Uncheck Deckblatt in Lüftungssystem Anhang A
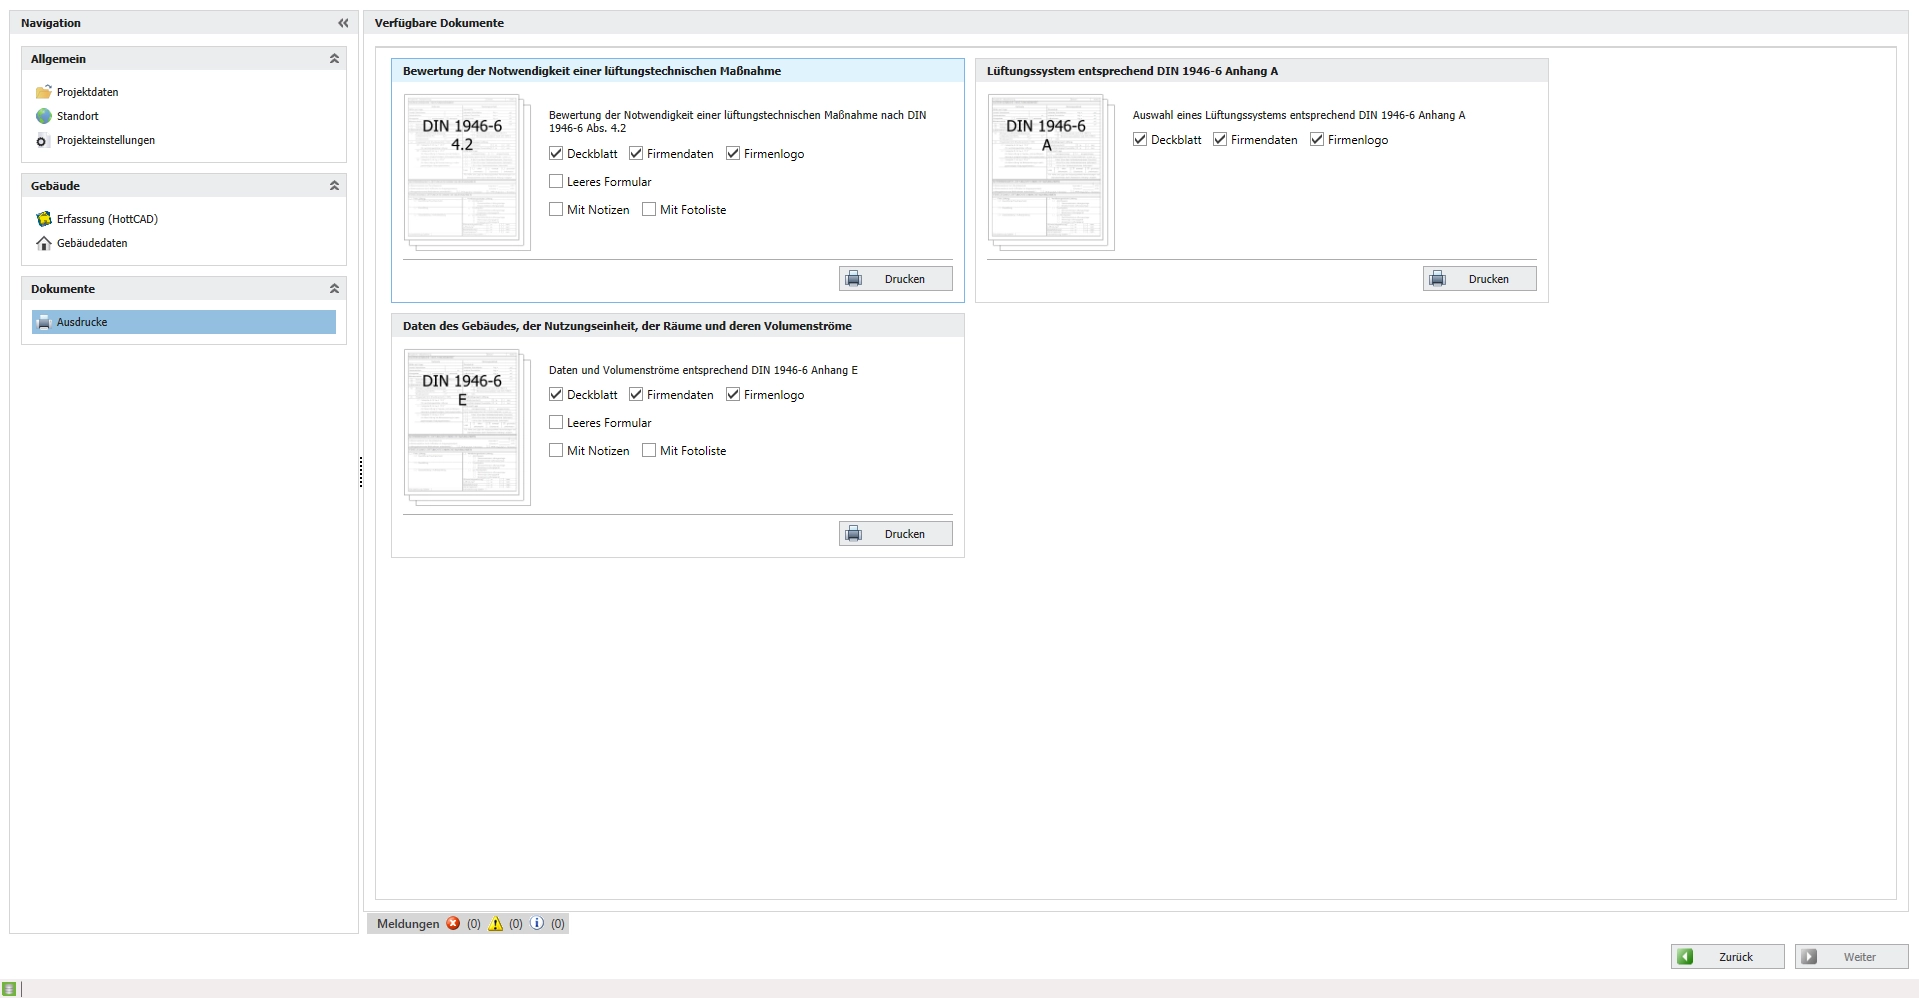Image resolution: width=1919 pixels, height=998 pixels. [x=1140, y=140]
